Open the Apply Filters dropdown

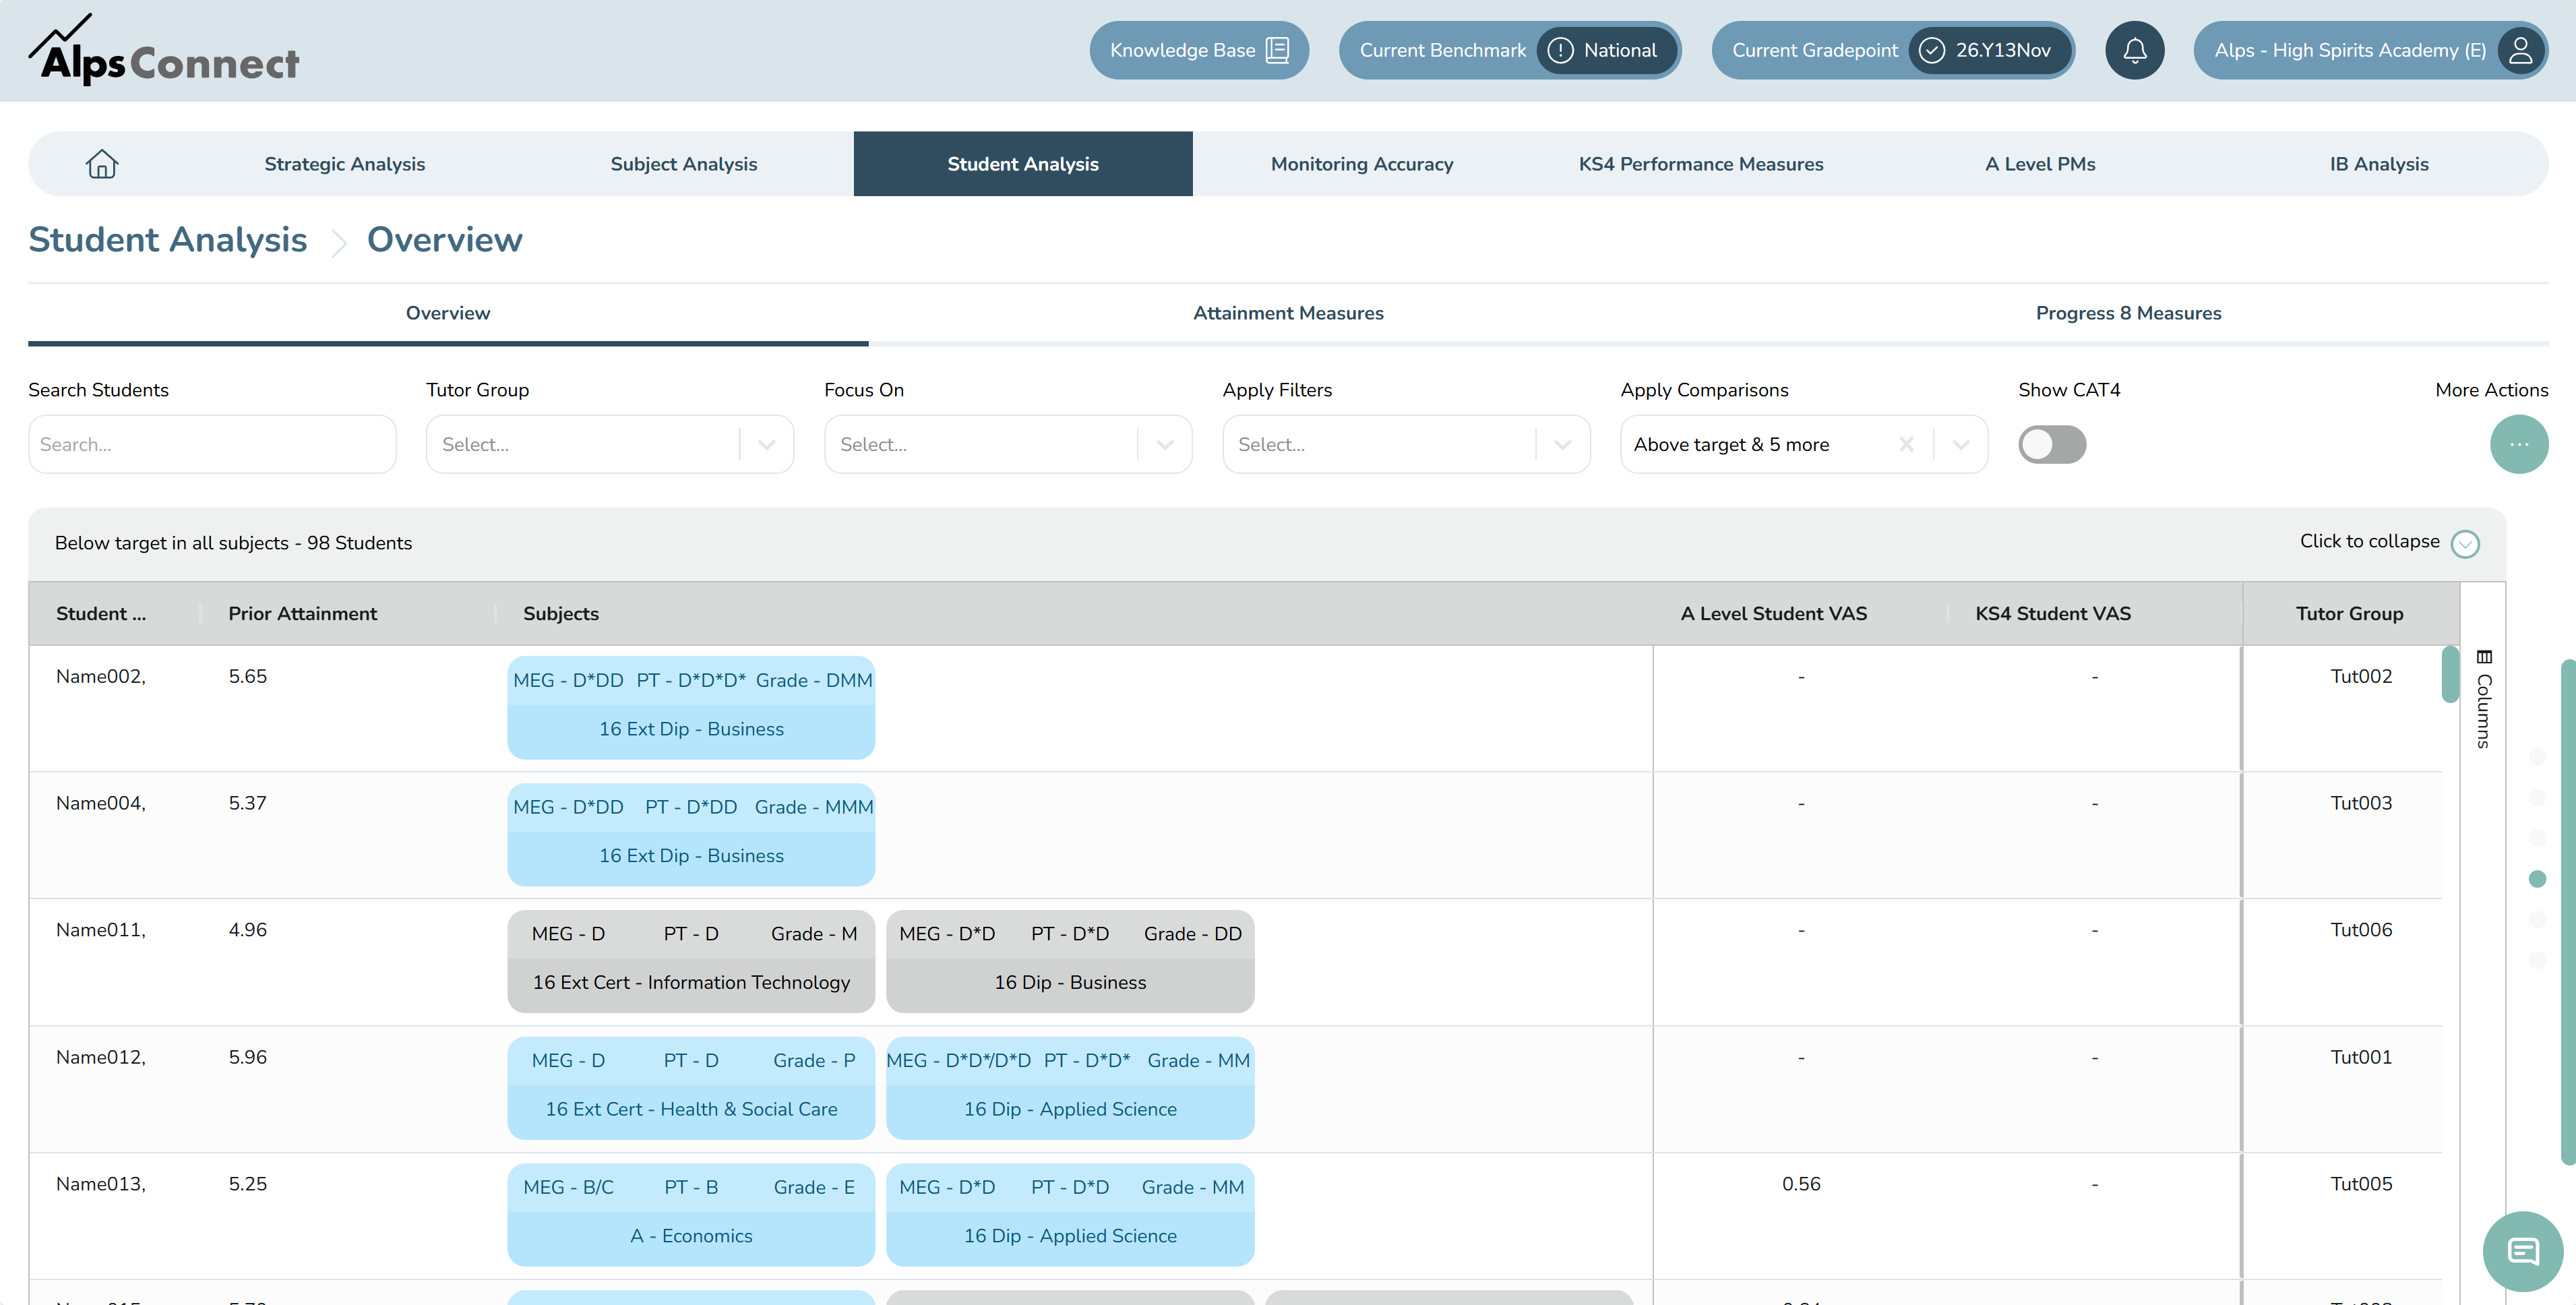1406,444
